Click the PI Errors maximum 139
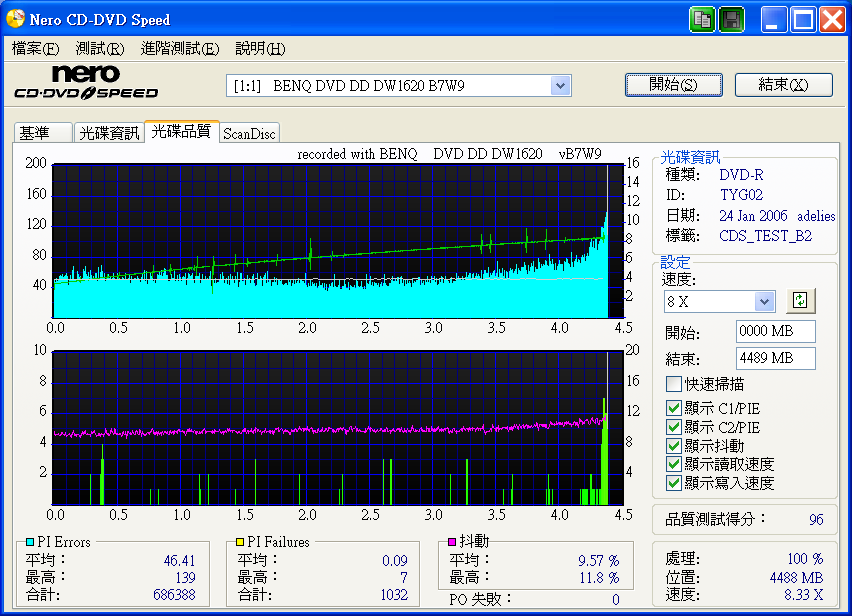The height and width of the screenshot is (616, 852). click(185, 577)
